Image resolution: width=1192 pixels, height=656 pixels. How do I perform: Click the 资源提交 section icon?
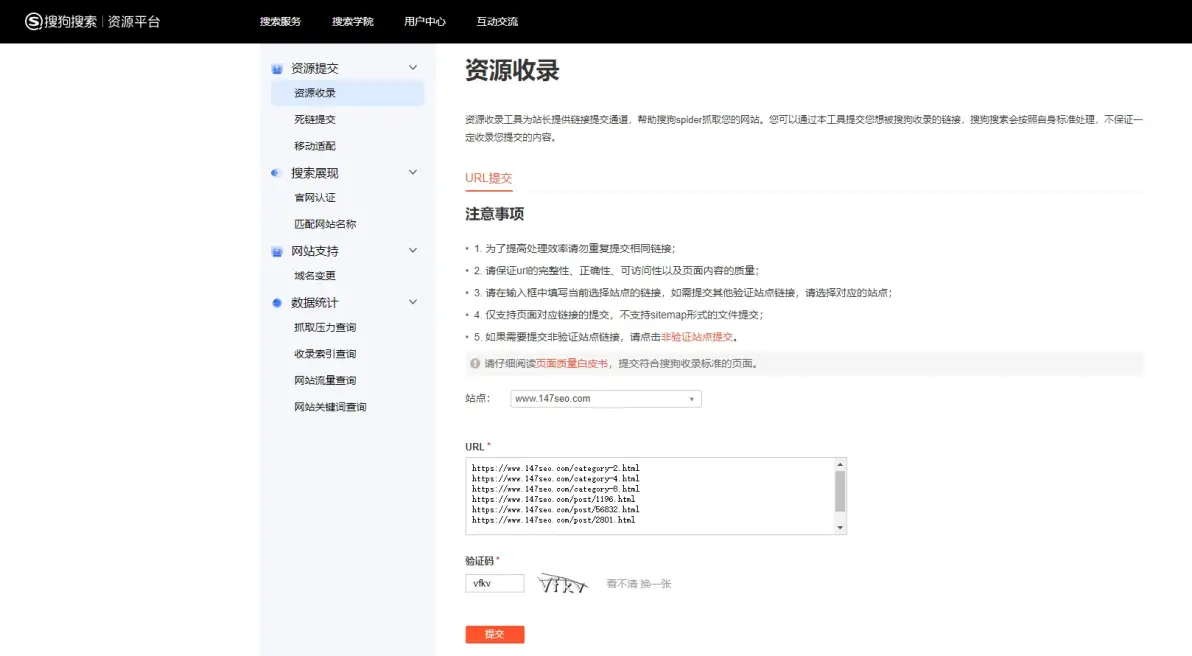(277, 69)
